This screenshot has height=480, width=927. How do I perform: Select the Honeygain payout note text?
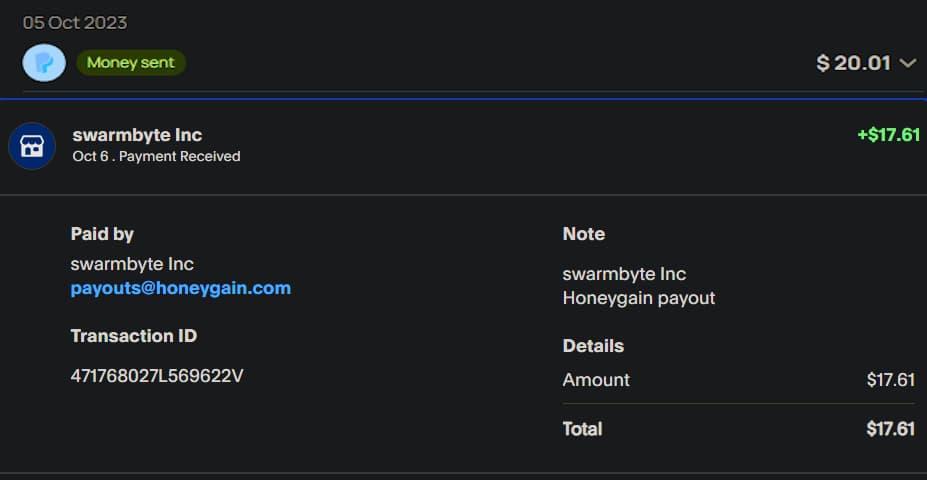(639, 298)
